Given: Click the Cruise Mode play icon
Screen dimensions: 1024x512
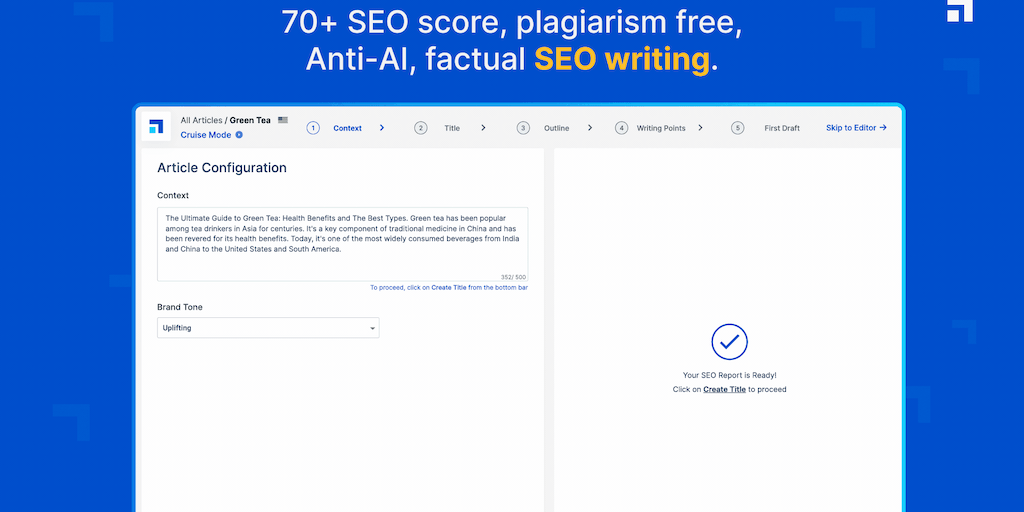Looking at the screenshot, I should [x=239, y=135].
